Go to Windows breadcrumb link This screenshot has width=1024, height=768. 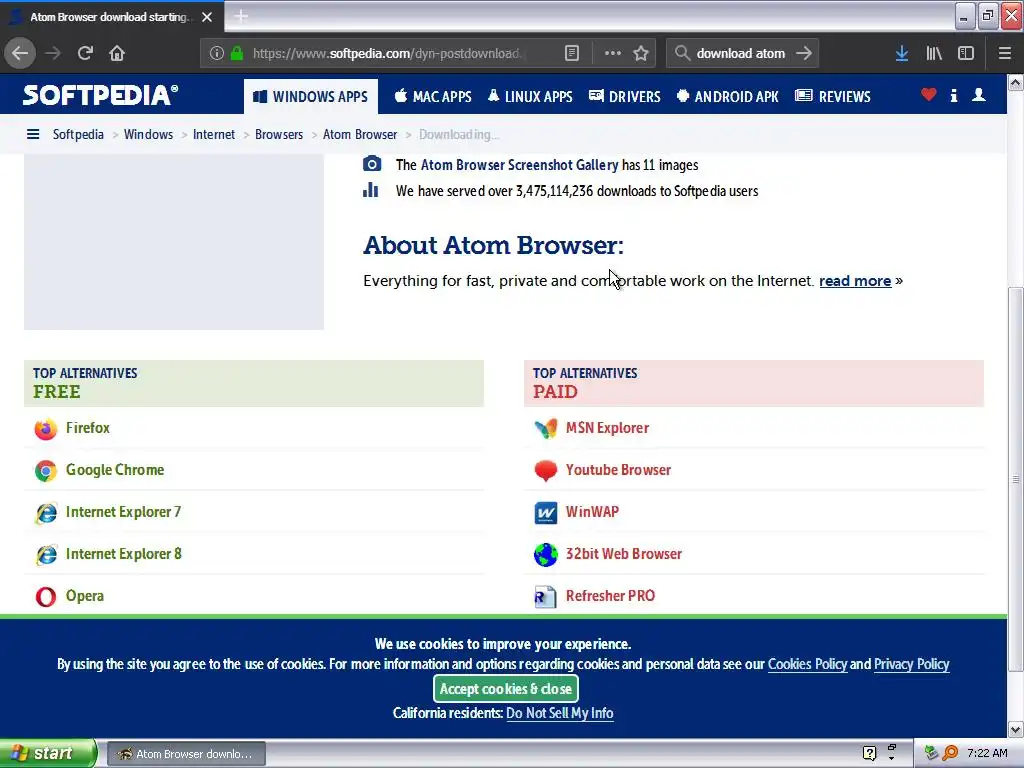click(148, 135)
